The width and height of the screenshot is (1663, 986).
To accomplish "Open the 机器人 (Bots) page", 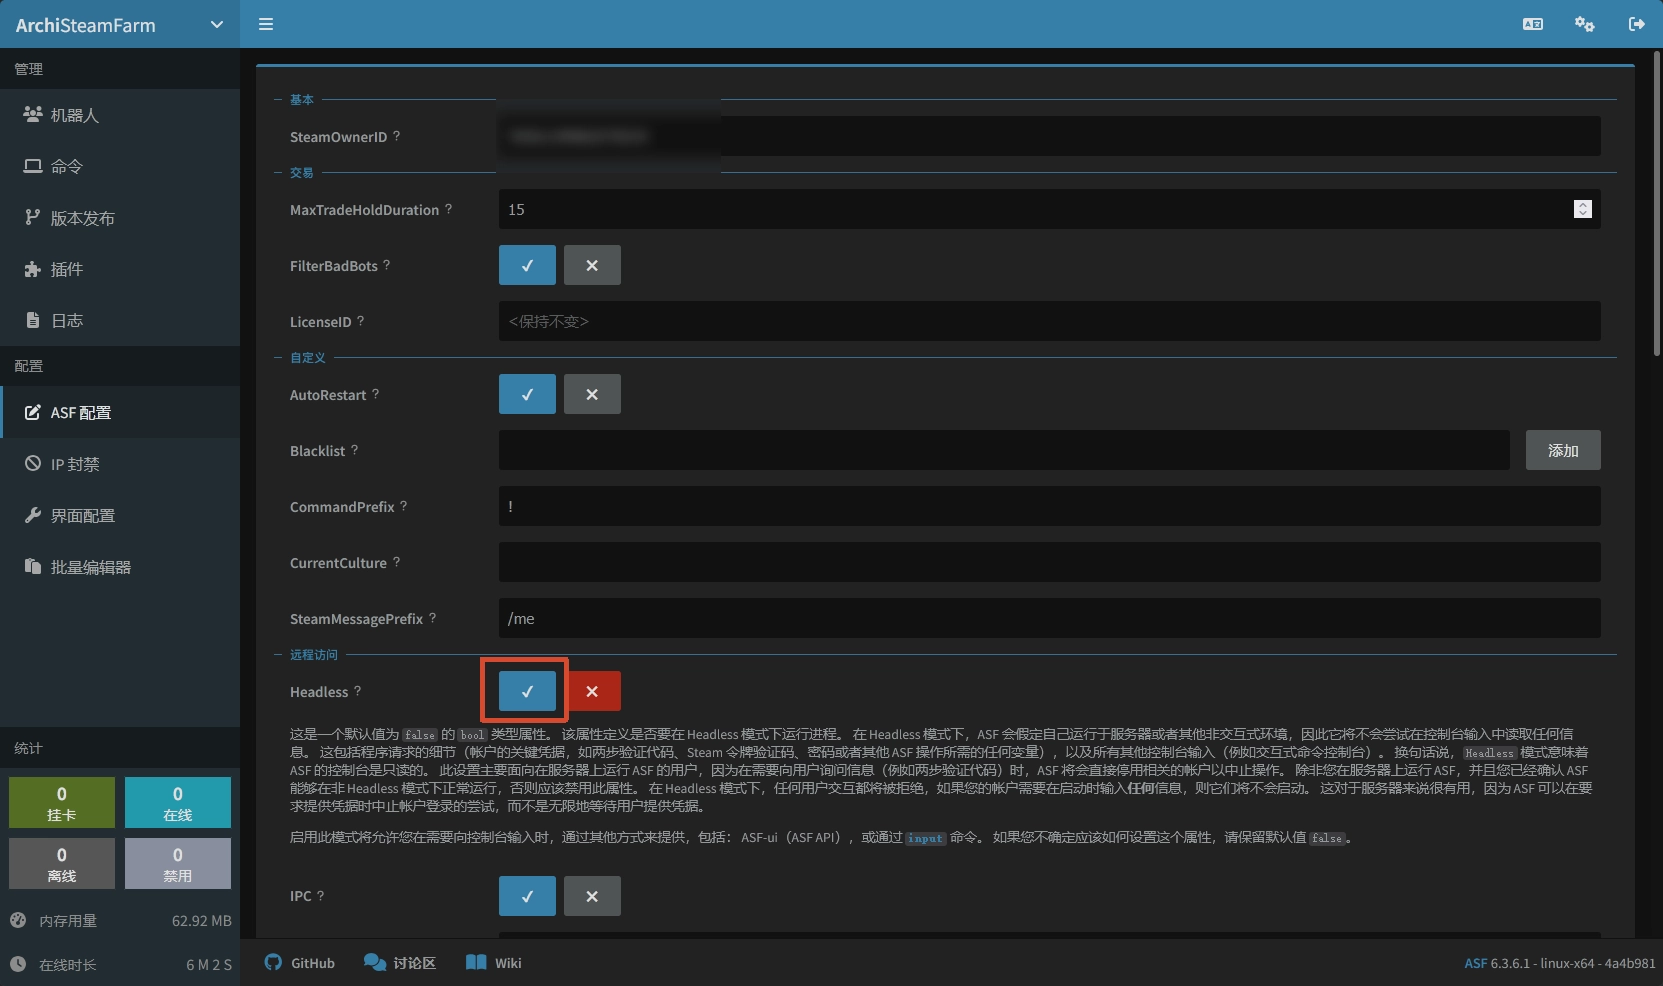I will coord(120,115).
